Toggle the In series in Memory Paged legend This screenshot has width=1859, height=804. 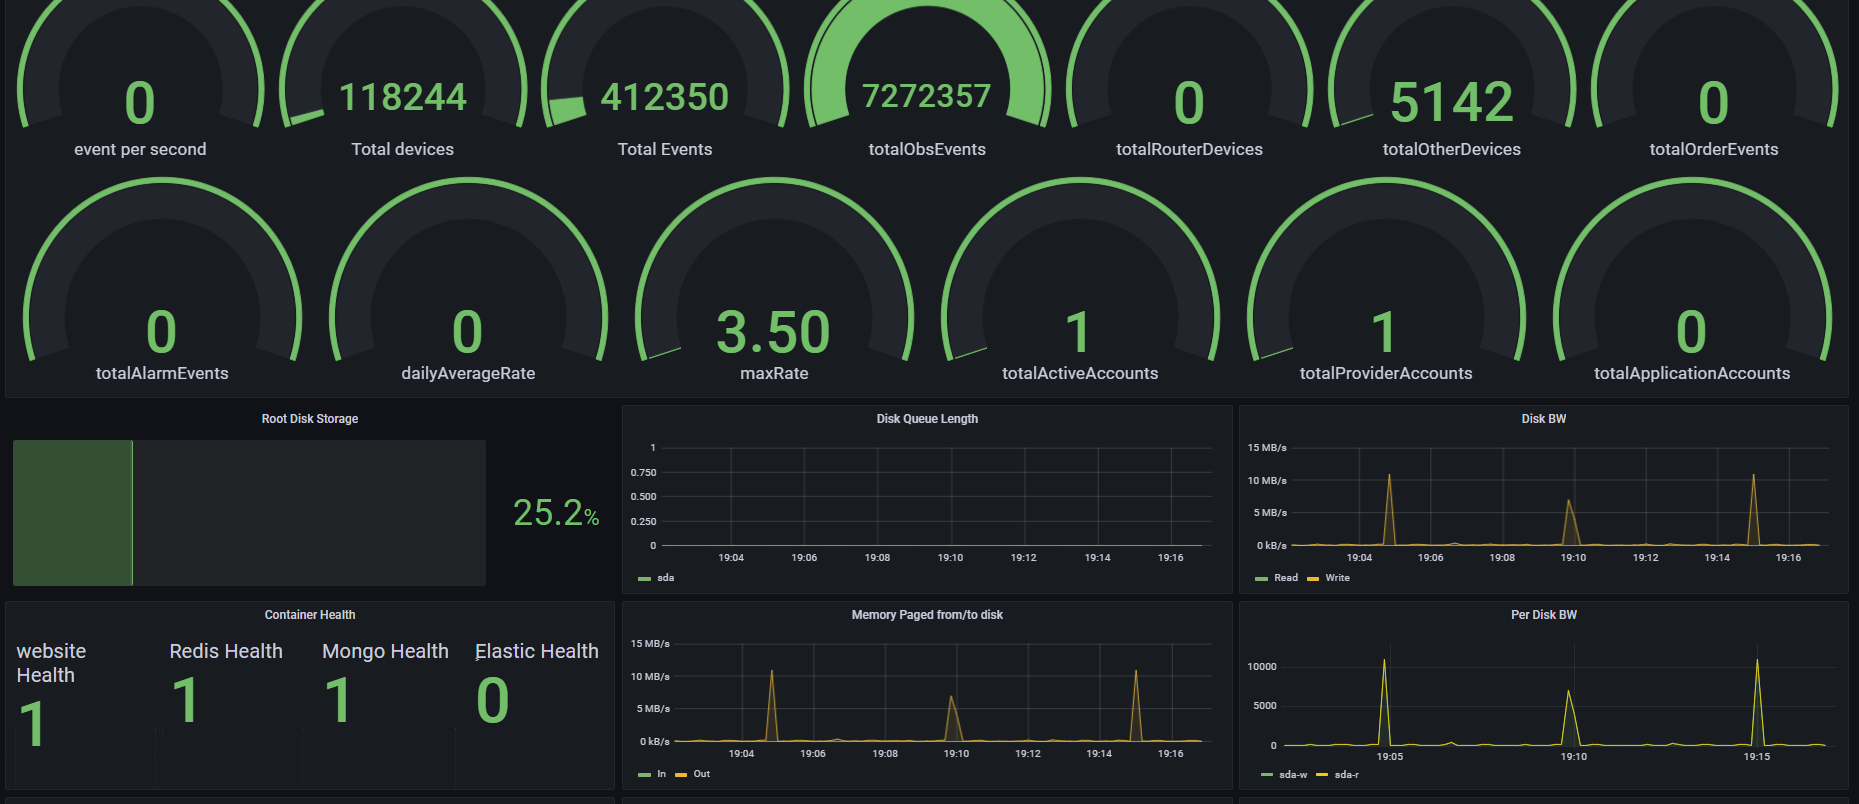pyautogui.click(x=661, y=774)
